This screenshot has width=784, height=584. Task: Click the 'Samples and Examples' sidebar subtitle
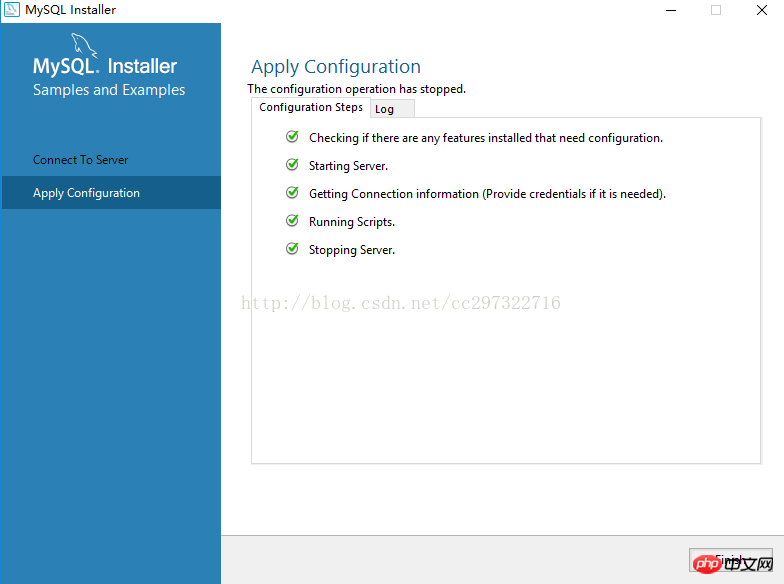[x=109, y=90]
